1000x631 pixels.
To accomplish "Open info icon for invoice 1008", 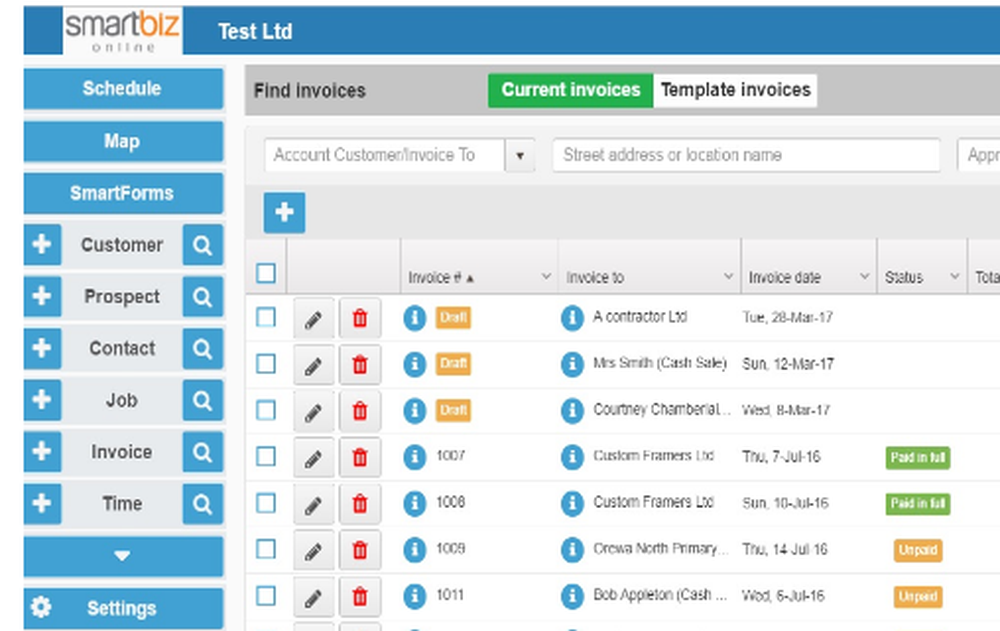I will coord(415,504).
